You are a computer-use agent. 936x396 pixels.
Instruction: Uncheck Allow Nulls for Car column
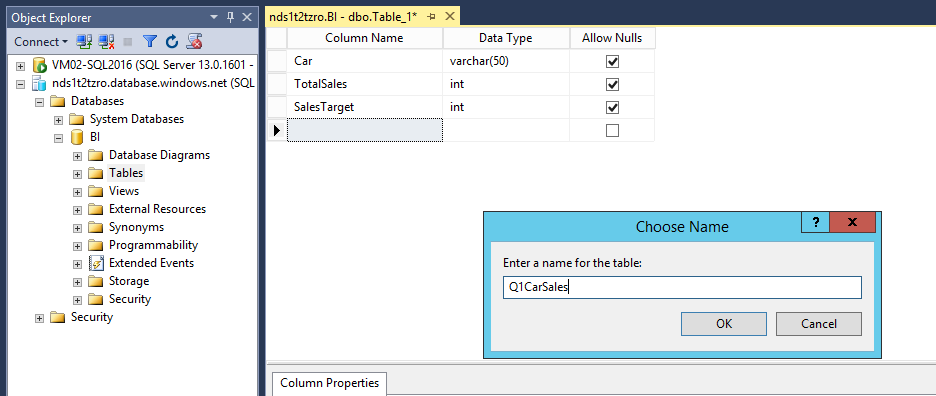612,62
